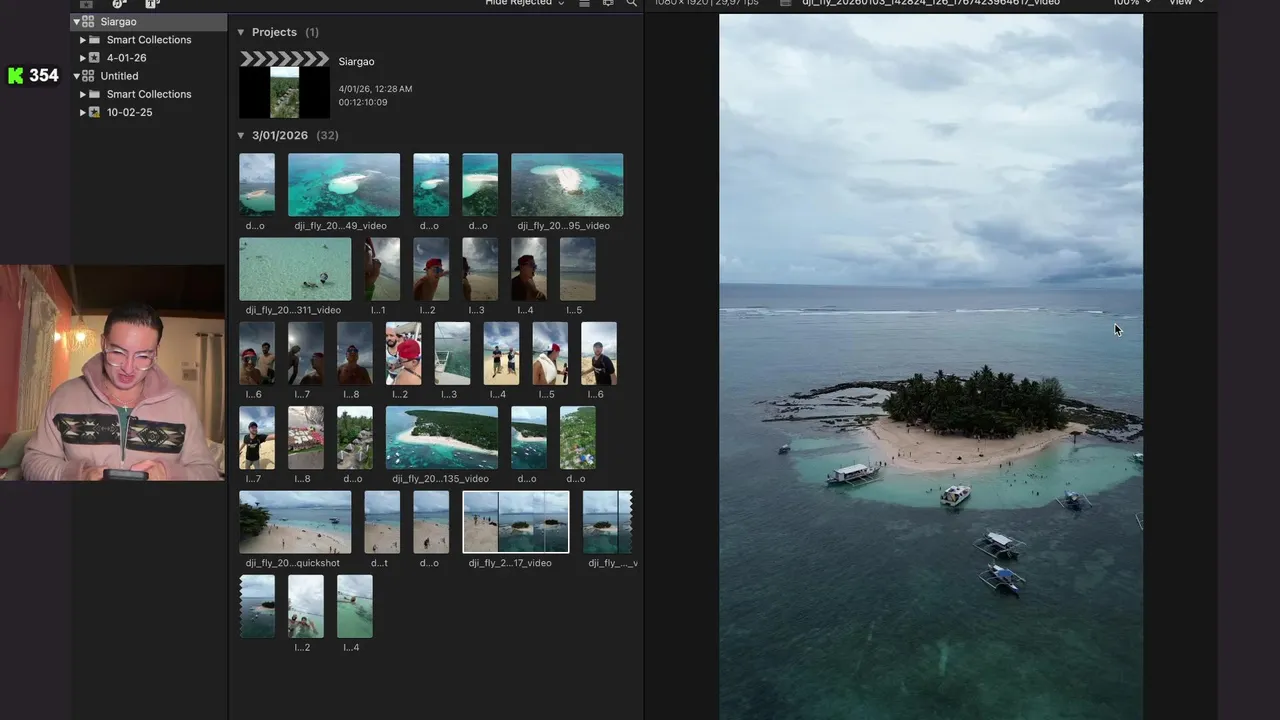Select Smart Collections folder under Untitled

[149, 94]
